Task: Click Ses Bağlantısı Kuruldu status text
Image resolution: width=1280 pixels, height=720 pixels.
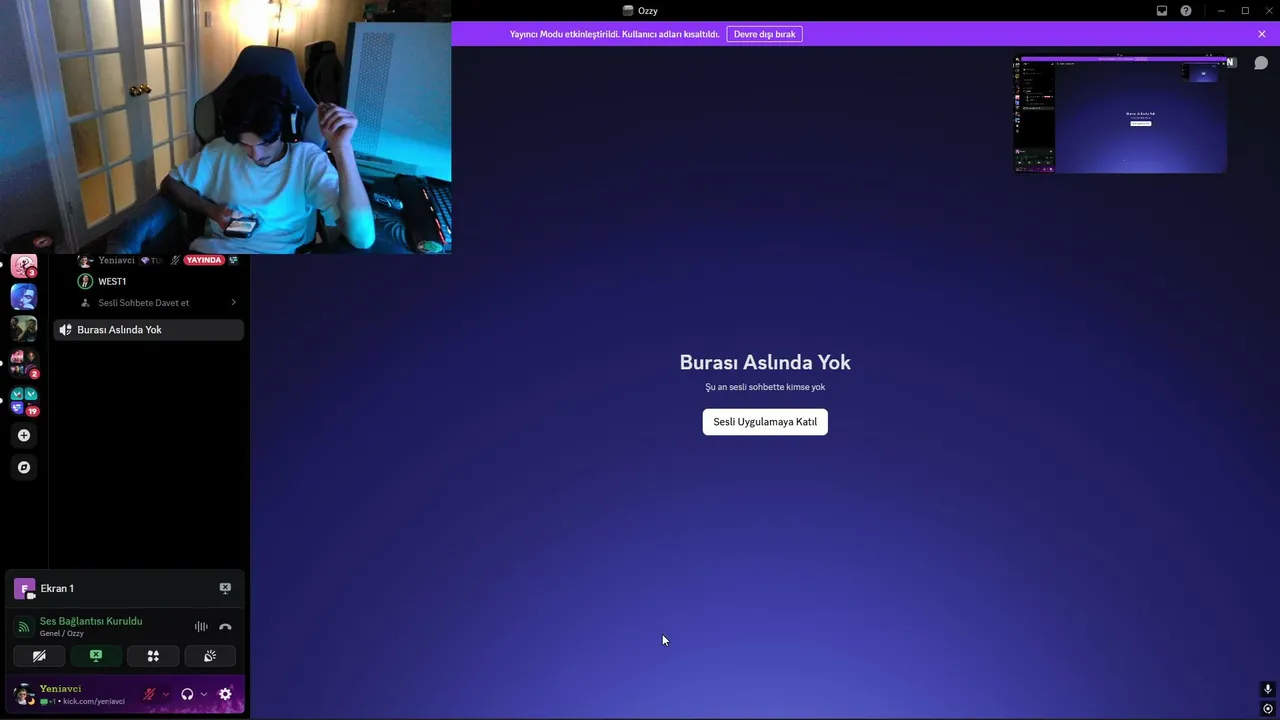Action: tap(91, 621)
